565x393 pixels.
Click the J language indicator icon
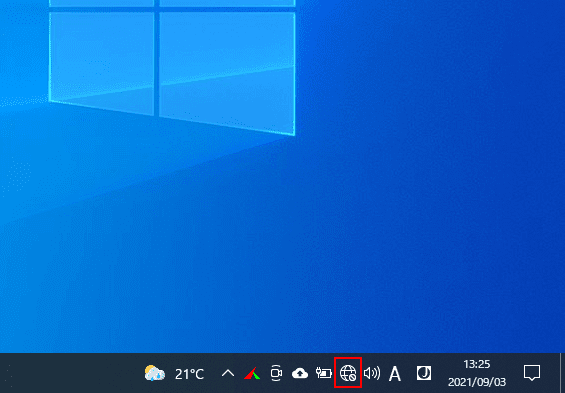[x=423, y=373]
